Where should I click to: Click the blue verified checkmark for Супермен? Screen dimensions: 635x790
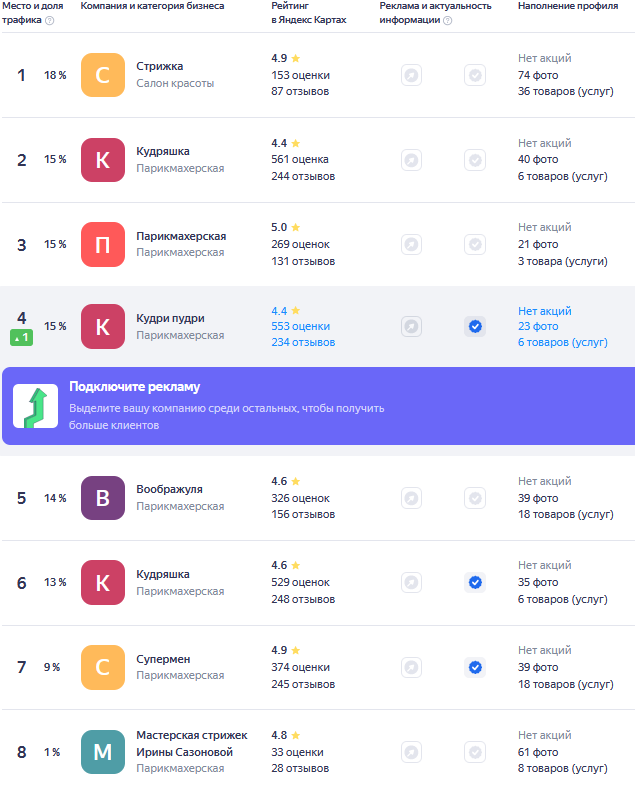click(475, 667)
